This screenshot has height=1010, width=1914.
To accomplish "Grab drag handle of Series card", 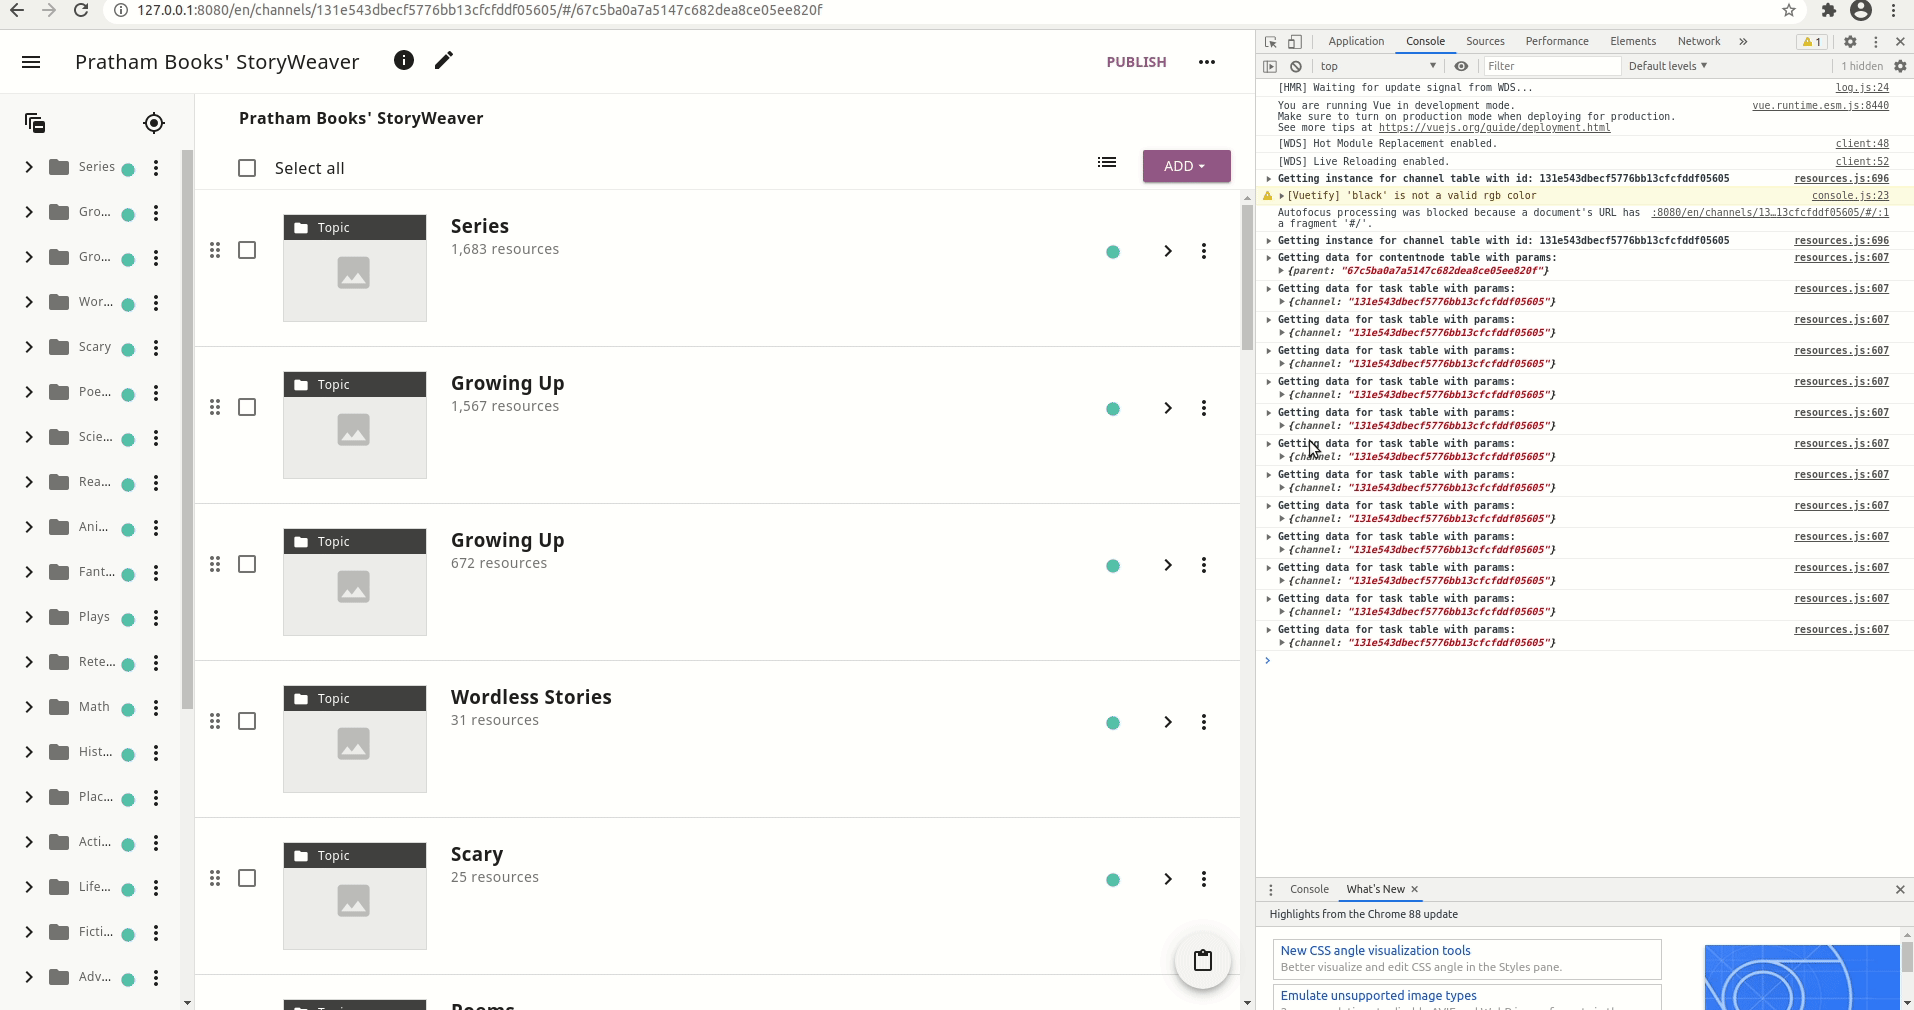I will [x=215, y=250].
